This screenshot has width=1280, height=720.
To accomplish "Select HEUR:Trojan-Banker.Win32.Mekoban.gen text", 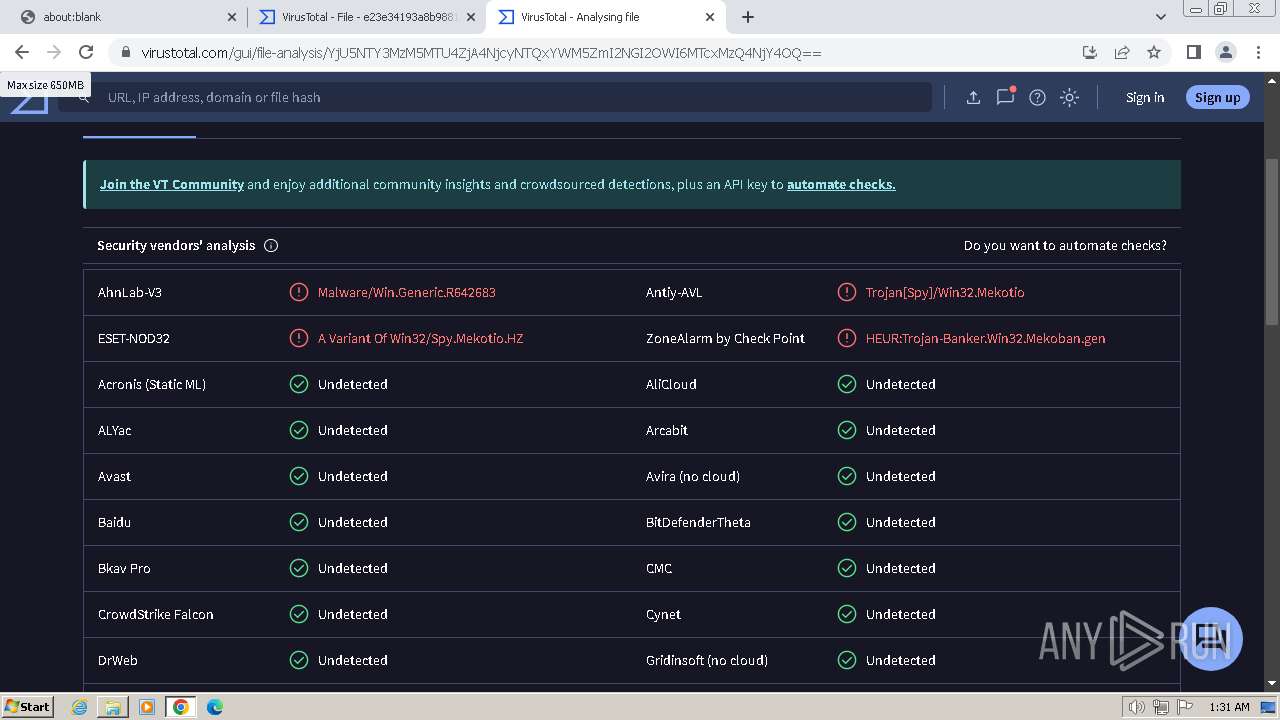I will [x=986, y=338].
